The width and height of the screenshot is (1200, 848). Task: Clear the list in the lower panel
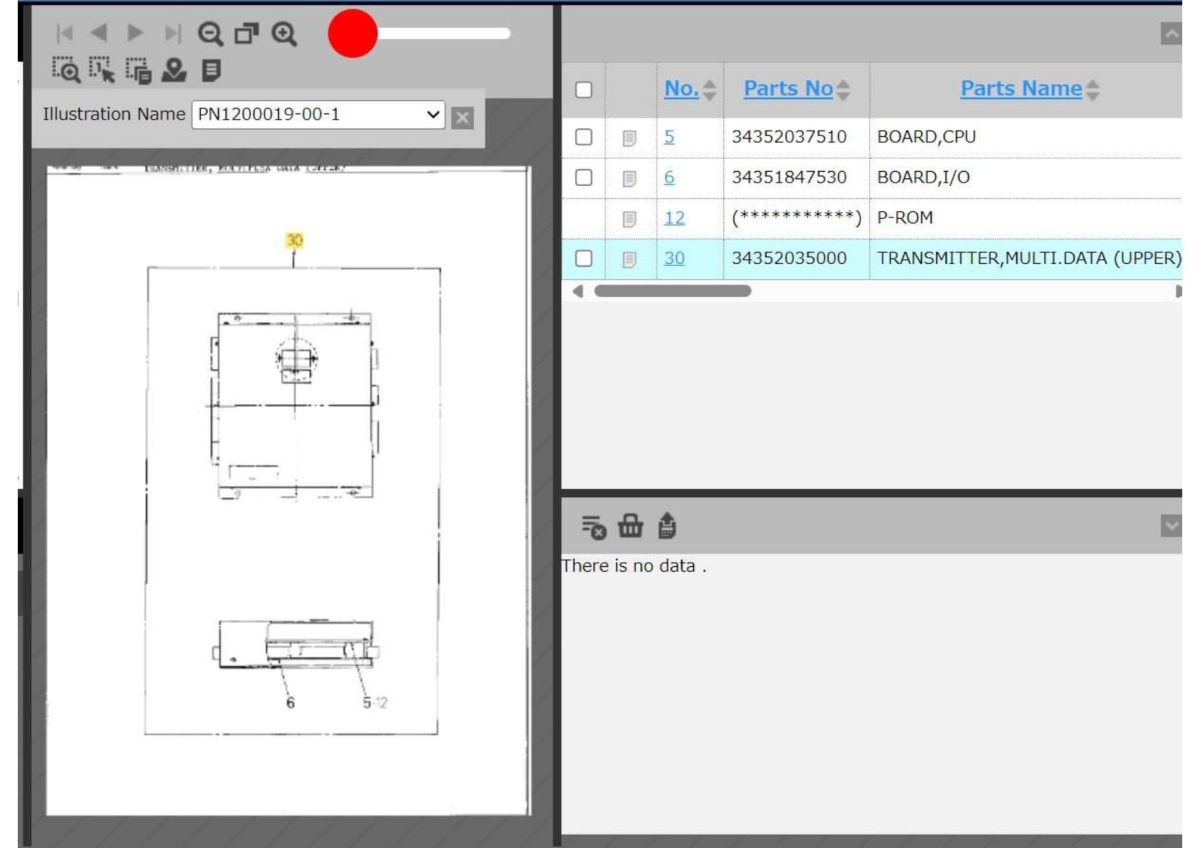tap(594, 526)
